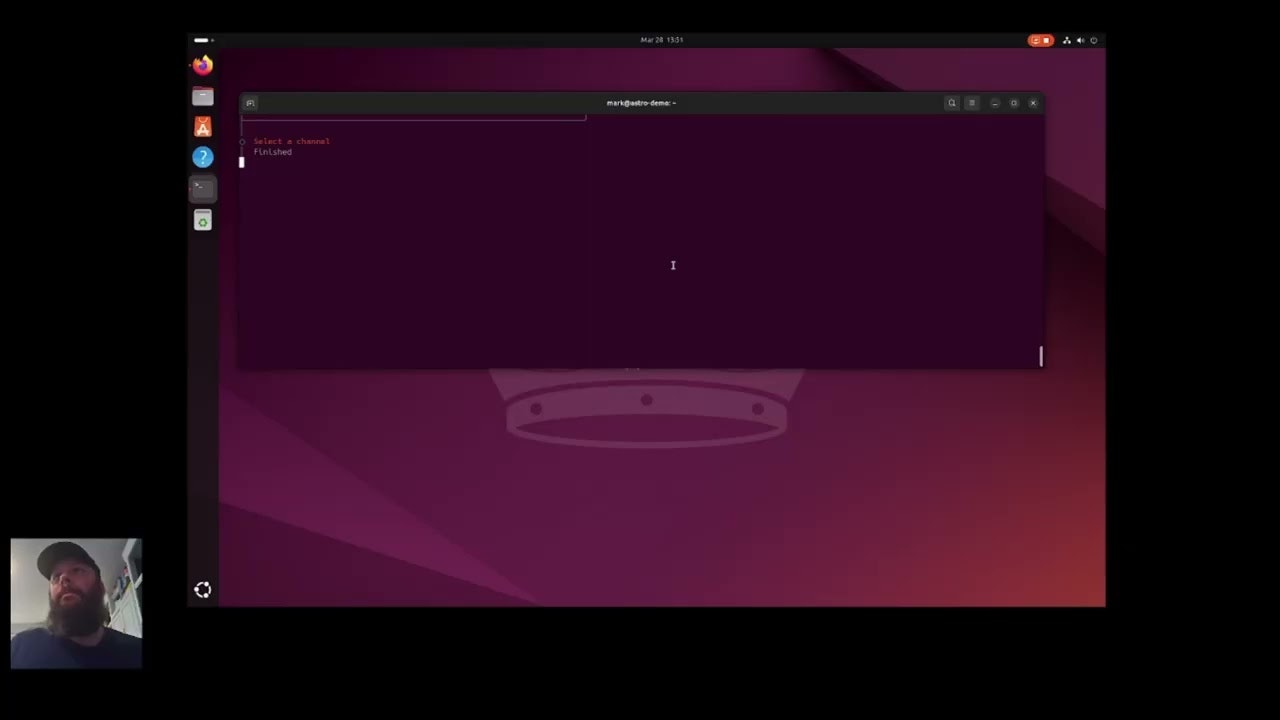The height and width of the screenshot is (720, 1280).
Task: Click the Ubuntu logo at dock bottom
Action: click(x=203, y=590)
